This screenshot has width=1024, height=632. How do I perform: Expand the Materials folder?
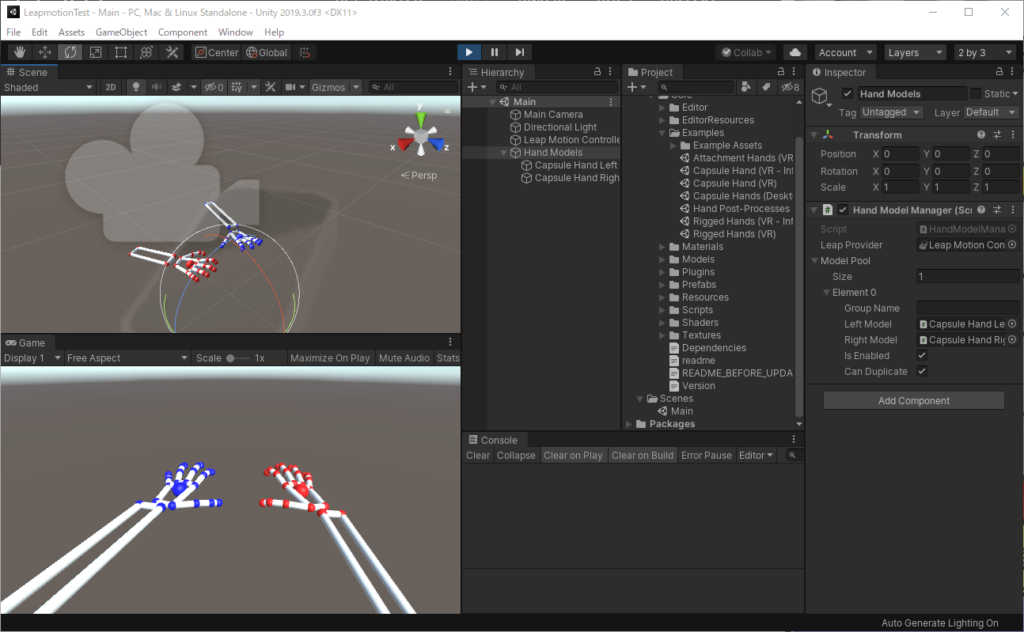(x=662, y=247)
